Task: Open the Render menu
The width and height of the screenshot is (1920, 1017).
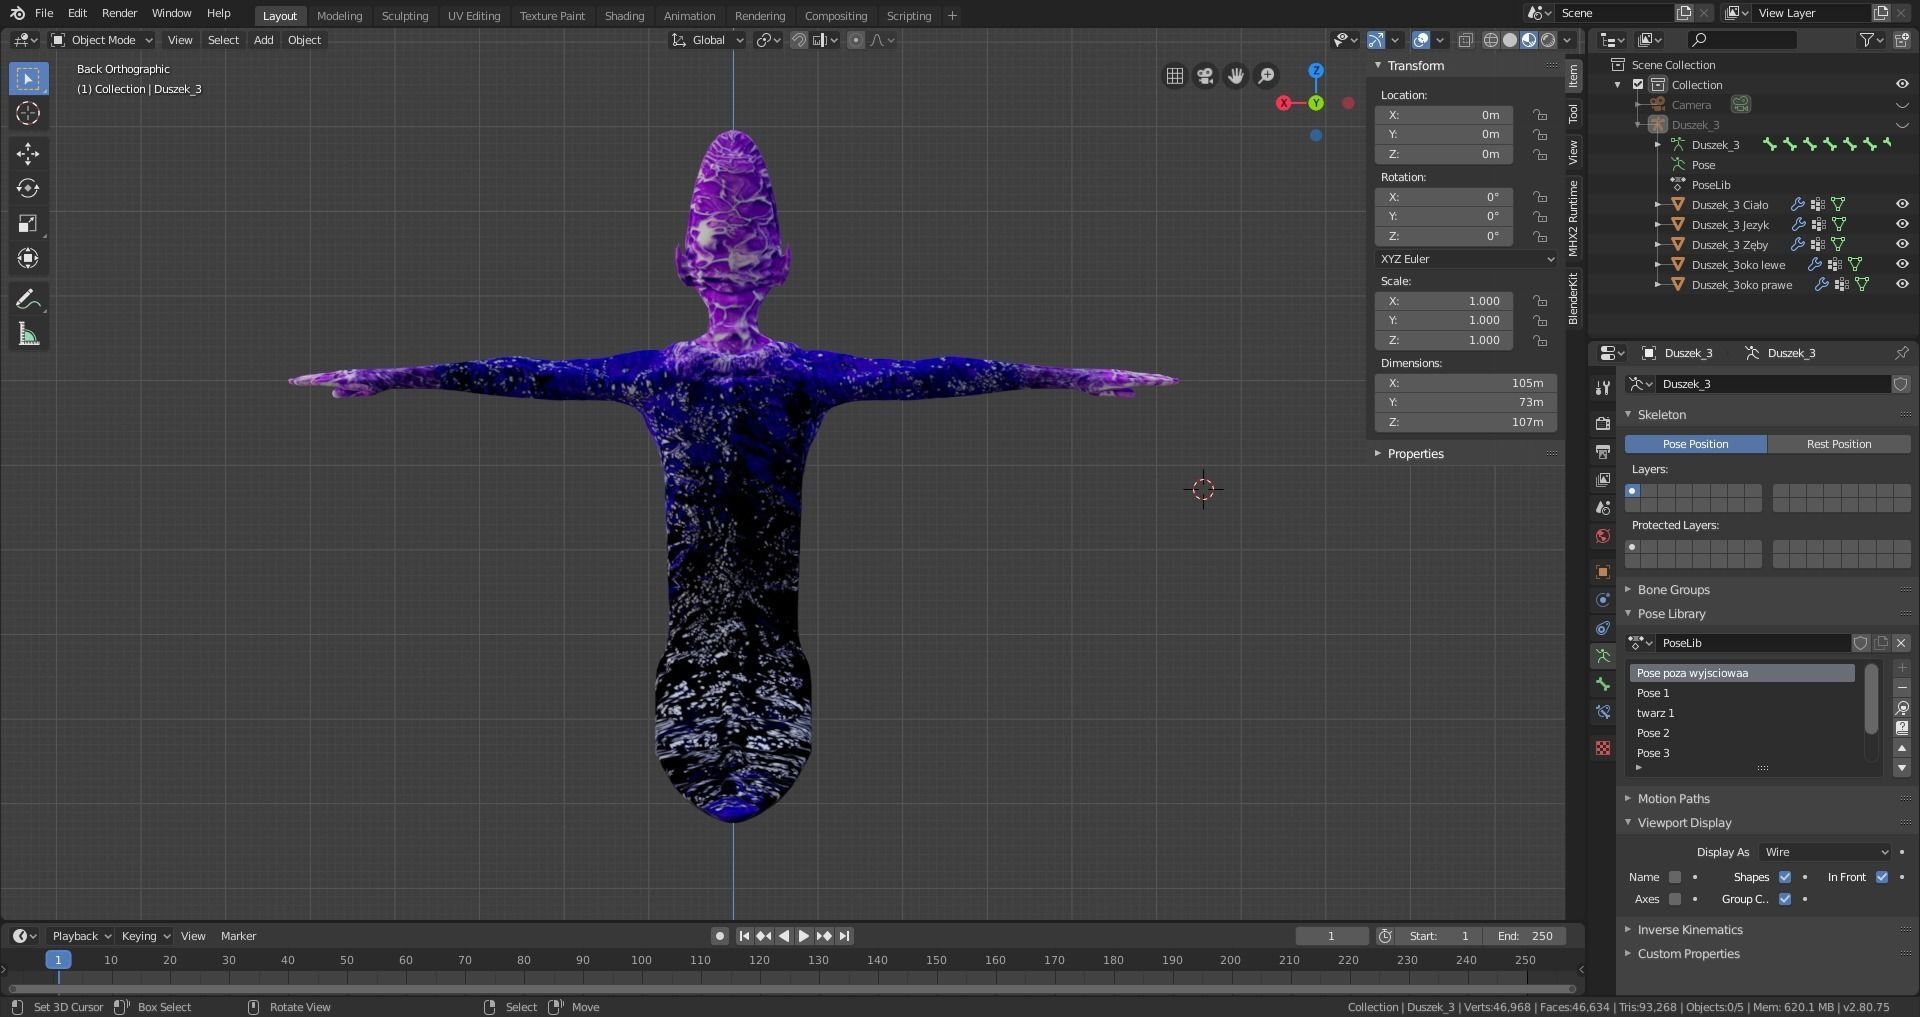Action: pos(119,13)
